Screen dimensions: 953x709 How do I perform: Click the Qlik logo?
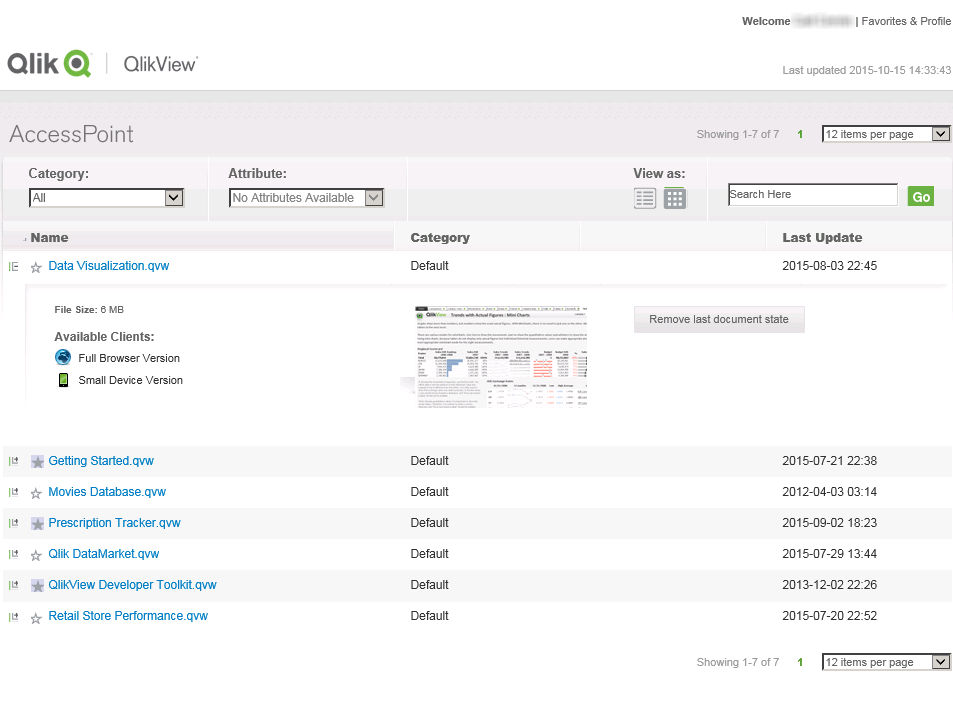[x=49, y=63]
